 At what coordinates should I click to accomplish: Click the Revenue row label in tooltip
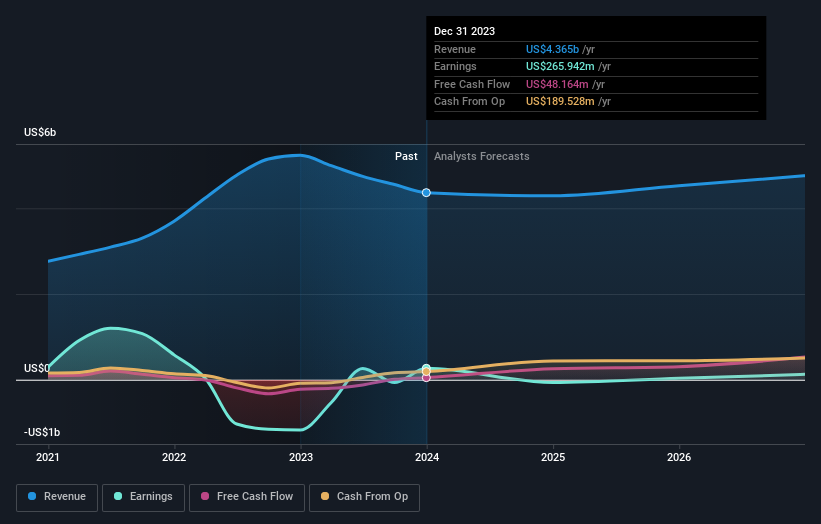pyautogui.click(x=455, y=49)
